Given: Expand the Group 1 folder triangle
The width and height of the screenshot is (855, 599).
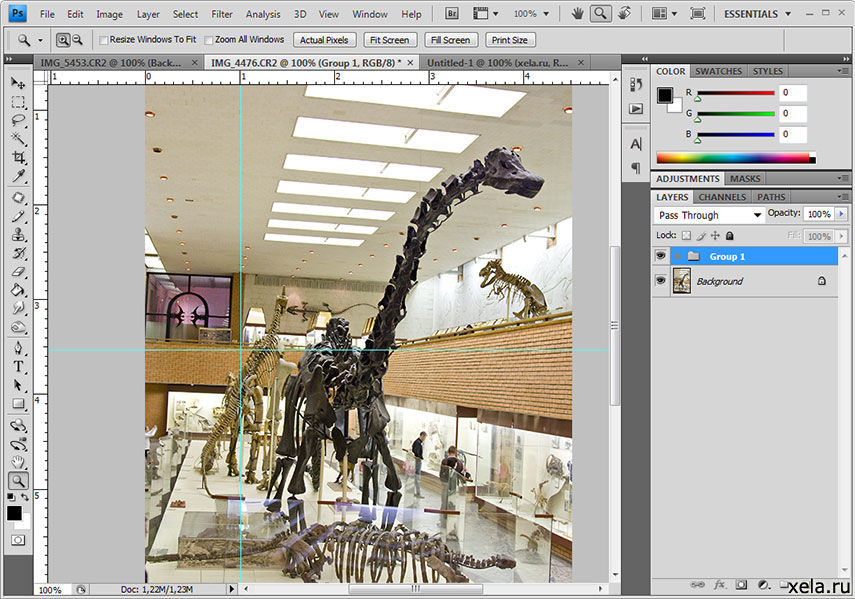Looking at the screenshot, I should [x=678, y=257].
